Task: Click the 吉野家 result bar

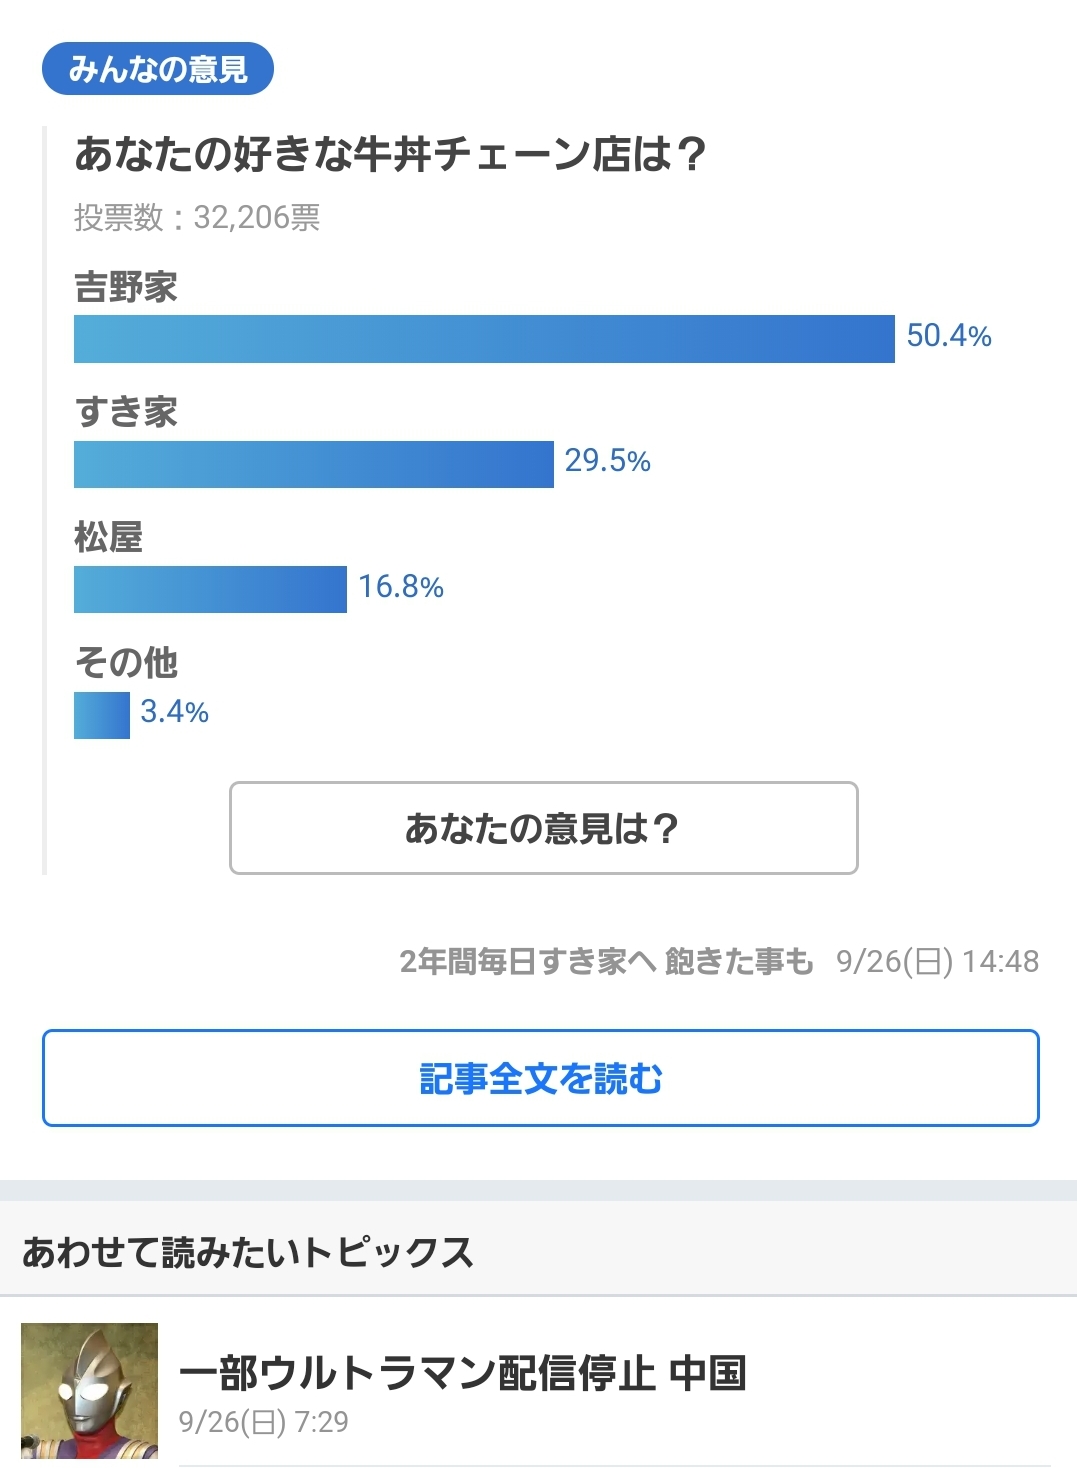Action: [484, 339]
